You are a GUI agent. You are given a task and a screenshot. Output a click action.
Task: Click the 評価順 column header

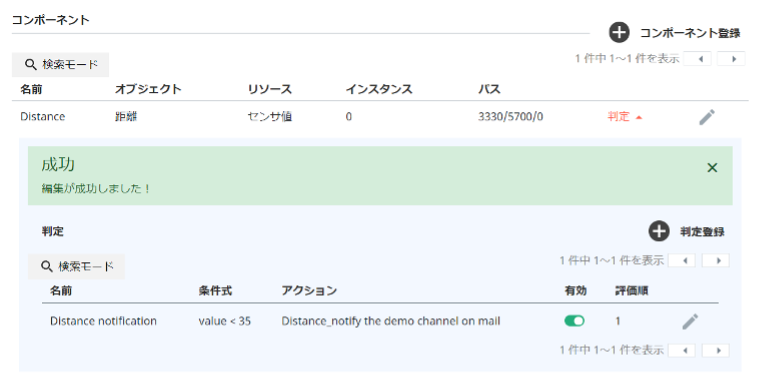point(631,291)
